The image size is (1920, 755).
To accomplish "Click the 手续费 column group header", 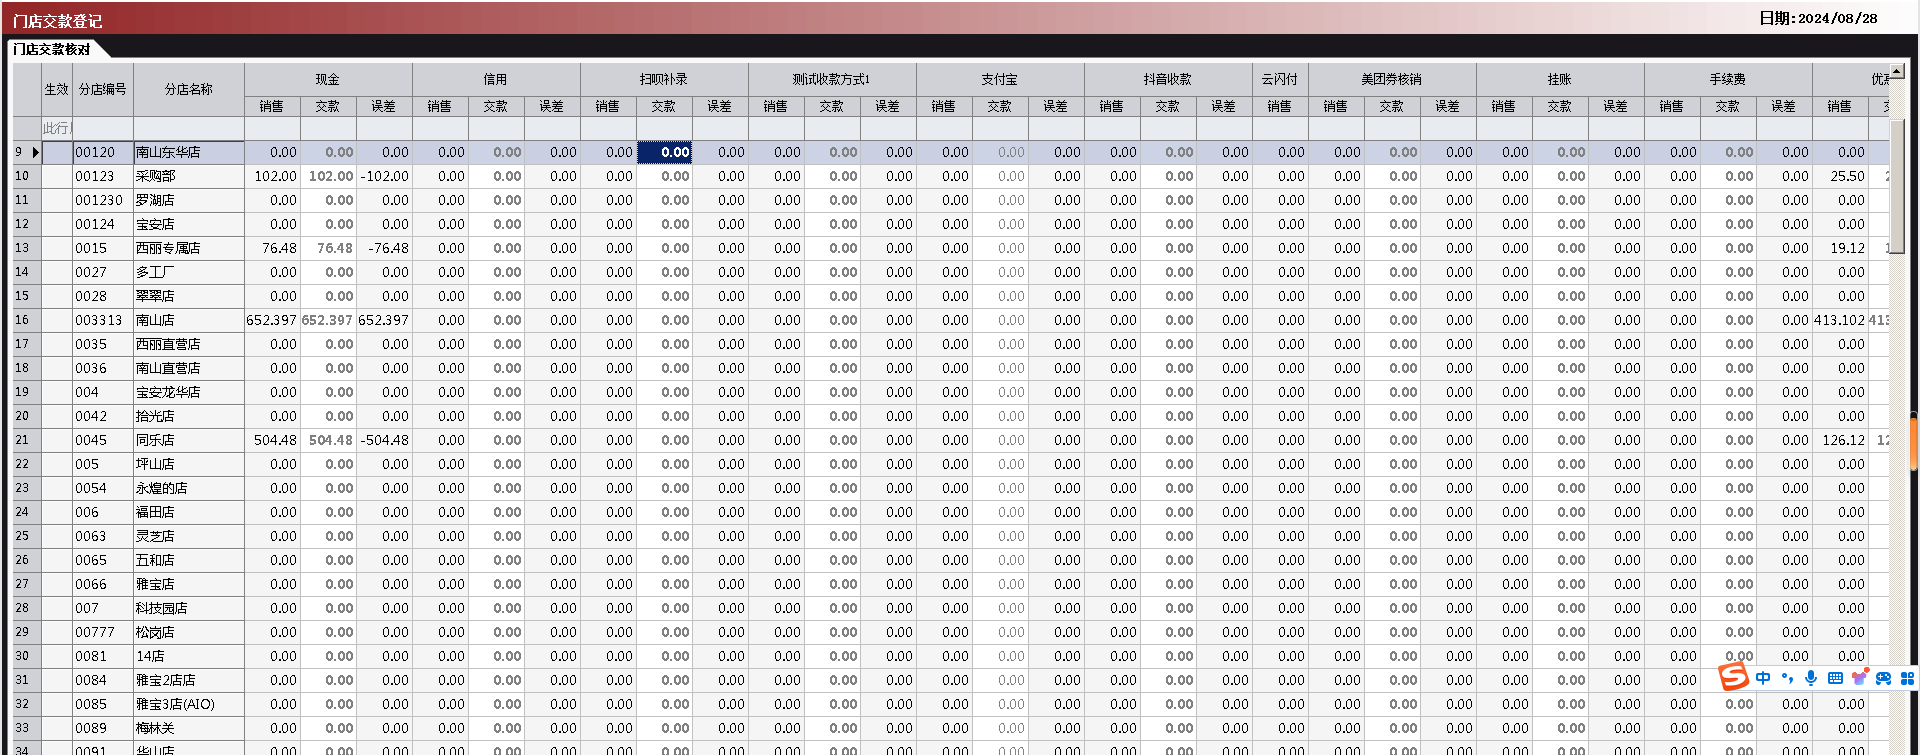I will 1728,79.
